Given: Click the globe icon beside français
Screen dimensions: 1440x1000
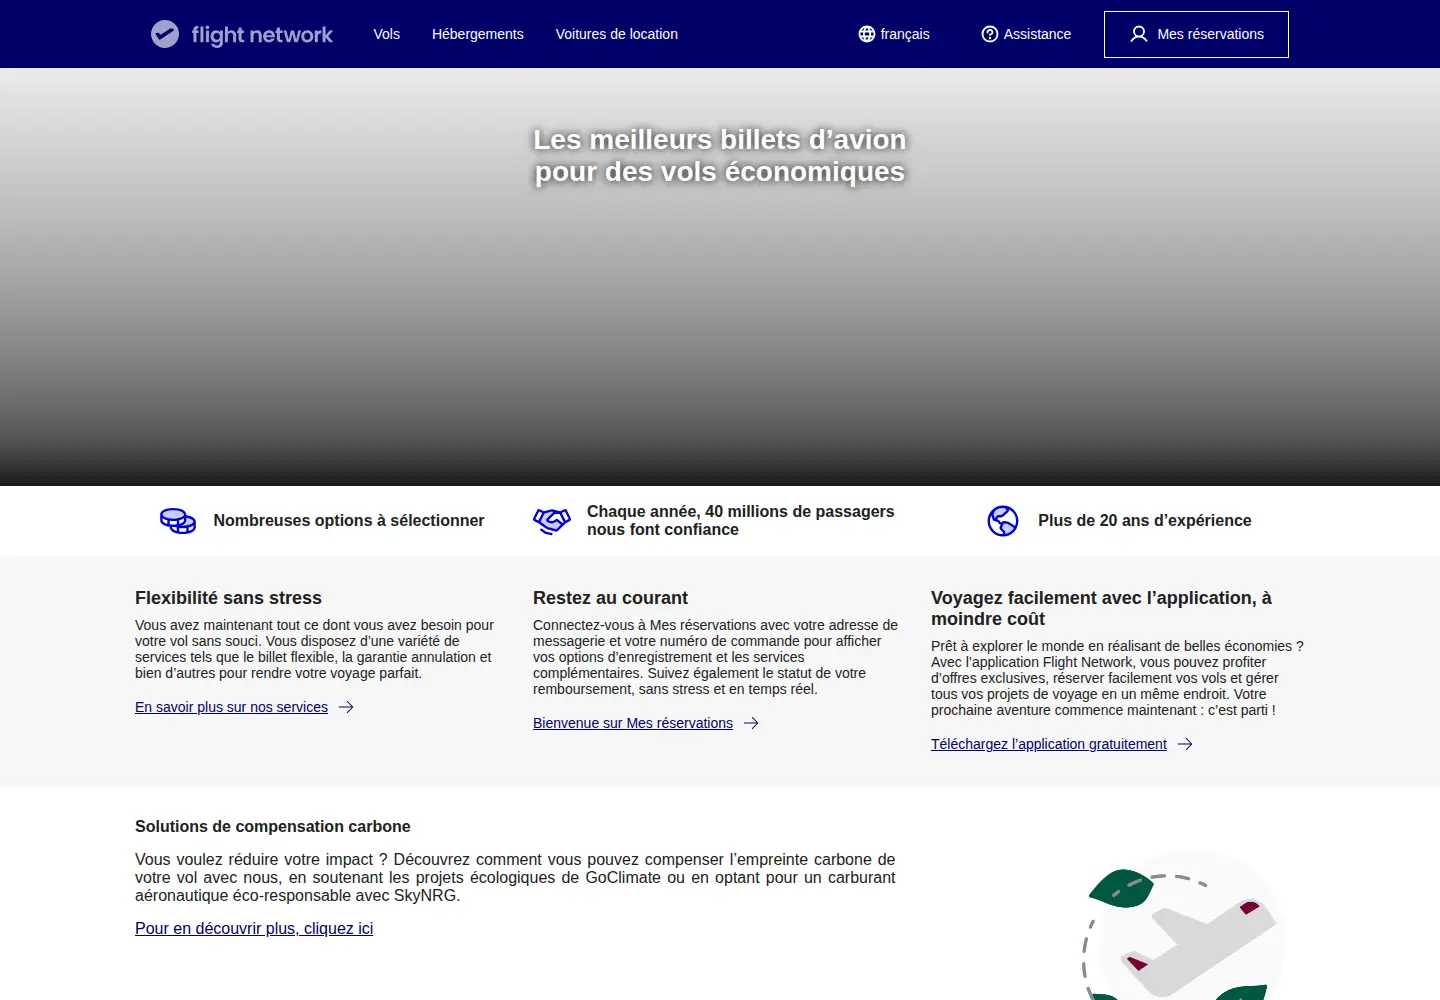Looking at the screenshot, I should (867, 34).
